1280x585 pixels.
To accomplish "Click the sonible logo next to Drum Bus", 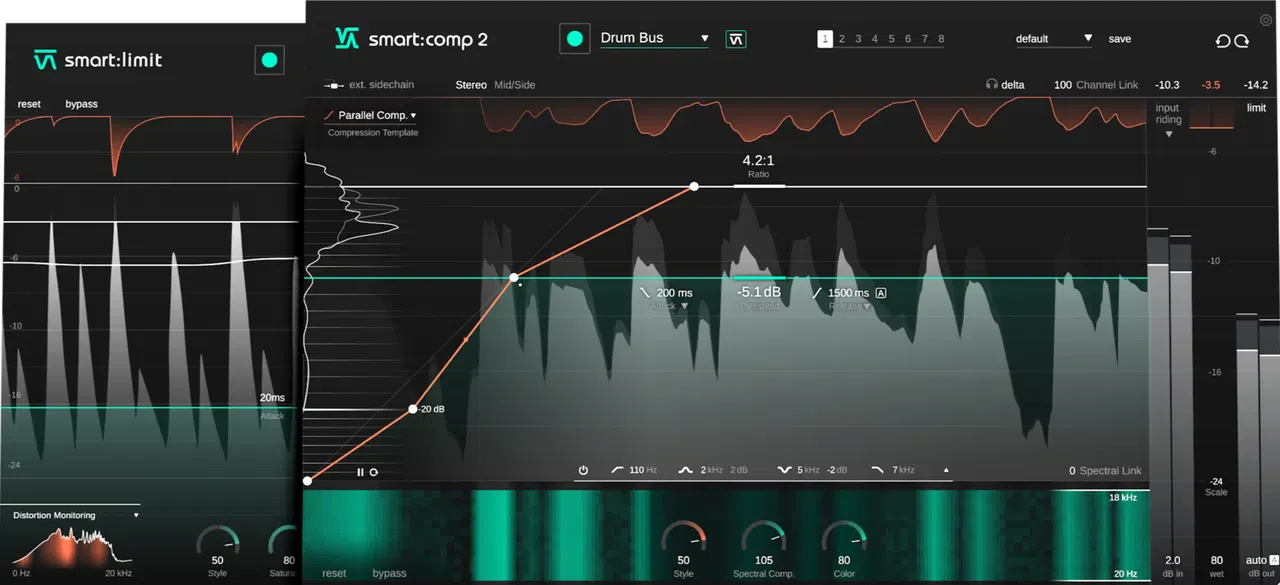I will tap(736, 39).
